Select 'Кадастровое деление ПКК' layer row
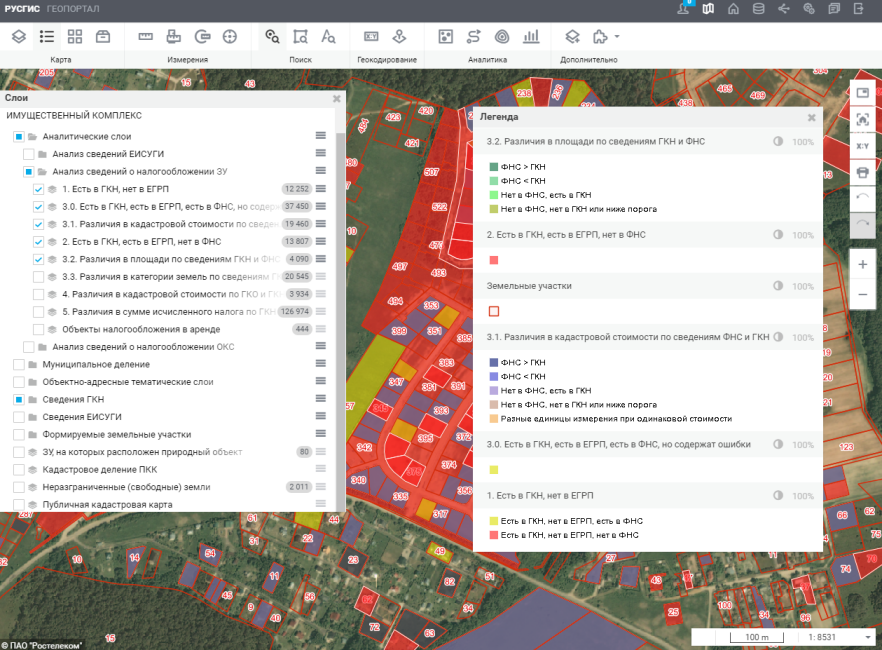This screenshot has height=650, width=882. point(100,470)
